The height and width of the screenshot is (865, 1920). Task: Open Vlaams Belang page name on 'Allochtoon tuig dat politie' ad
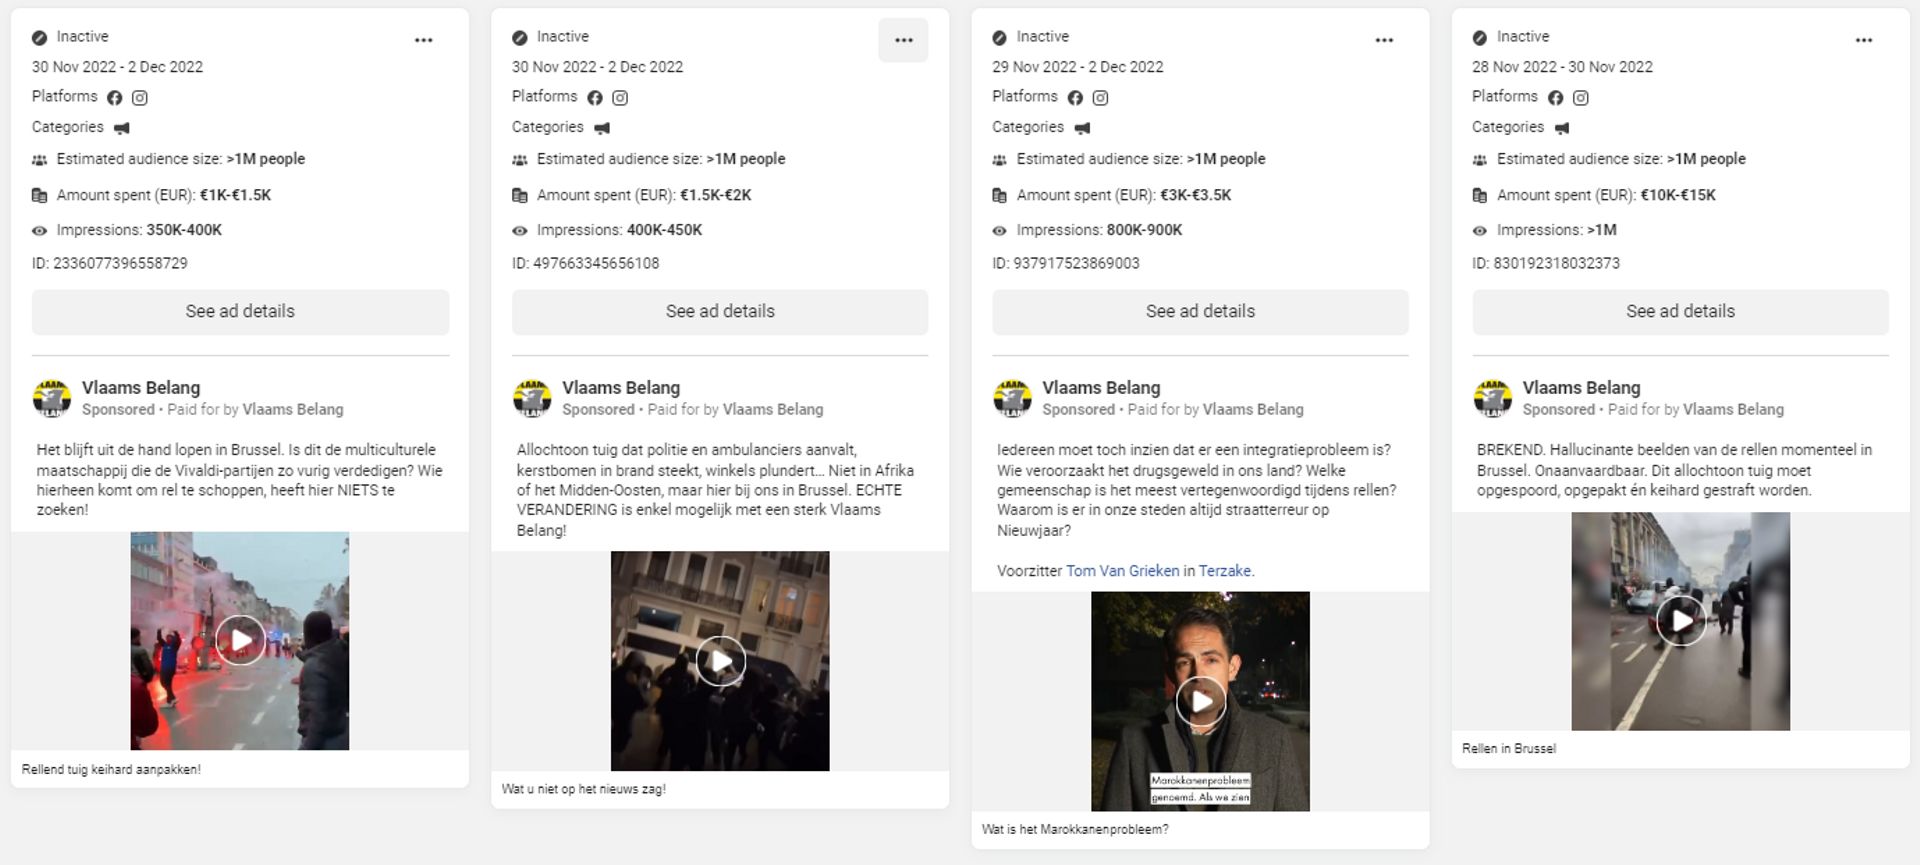tap(621, 388)
